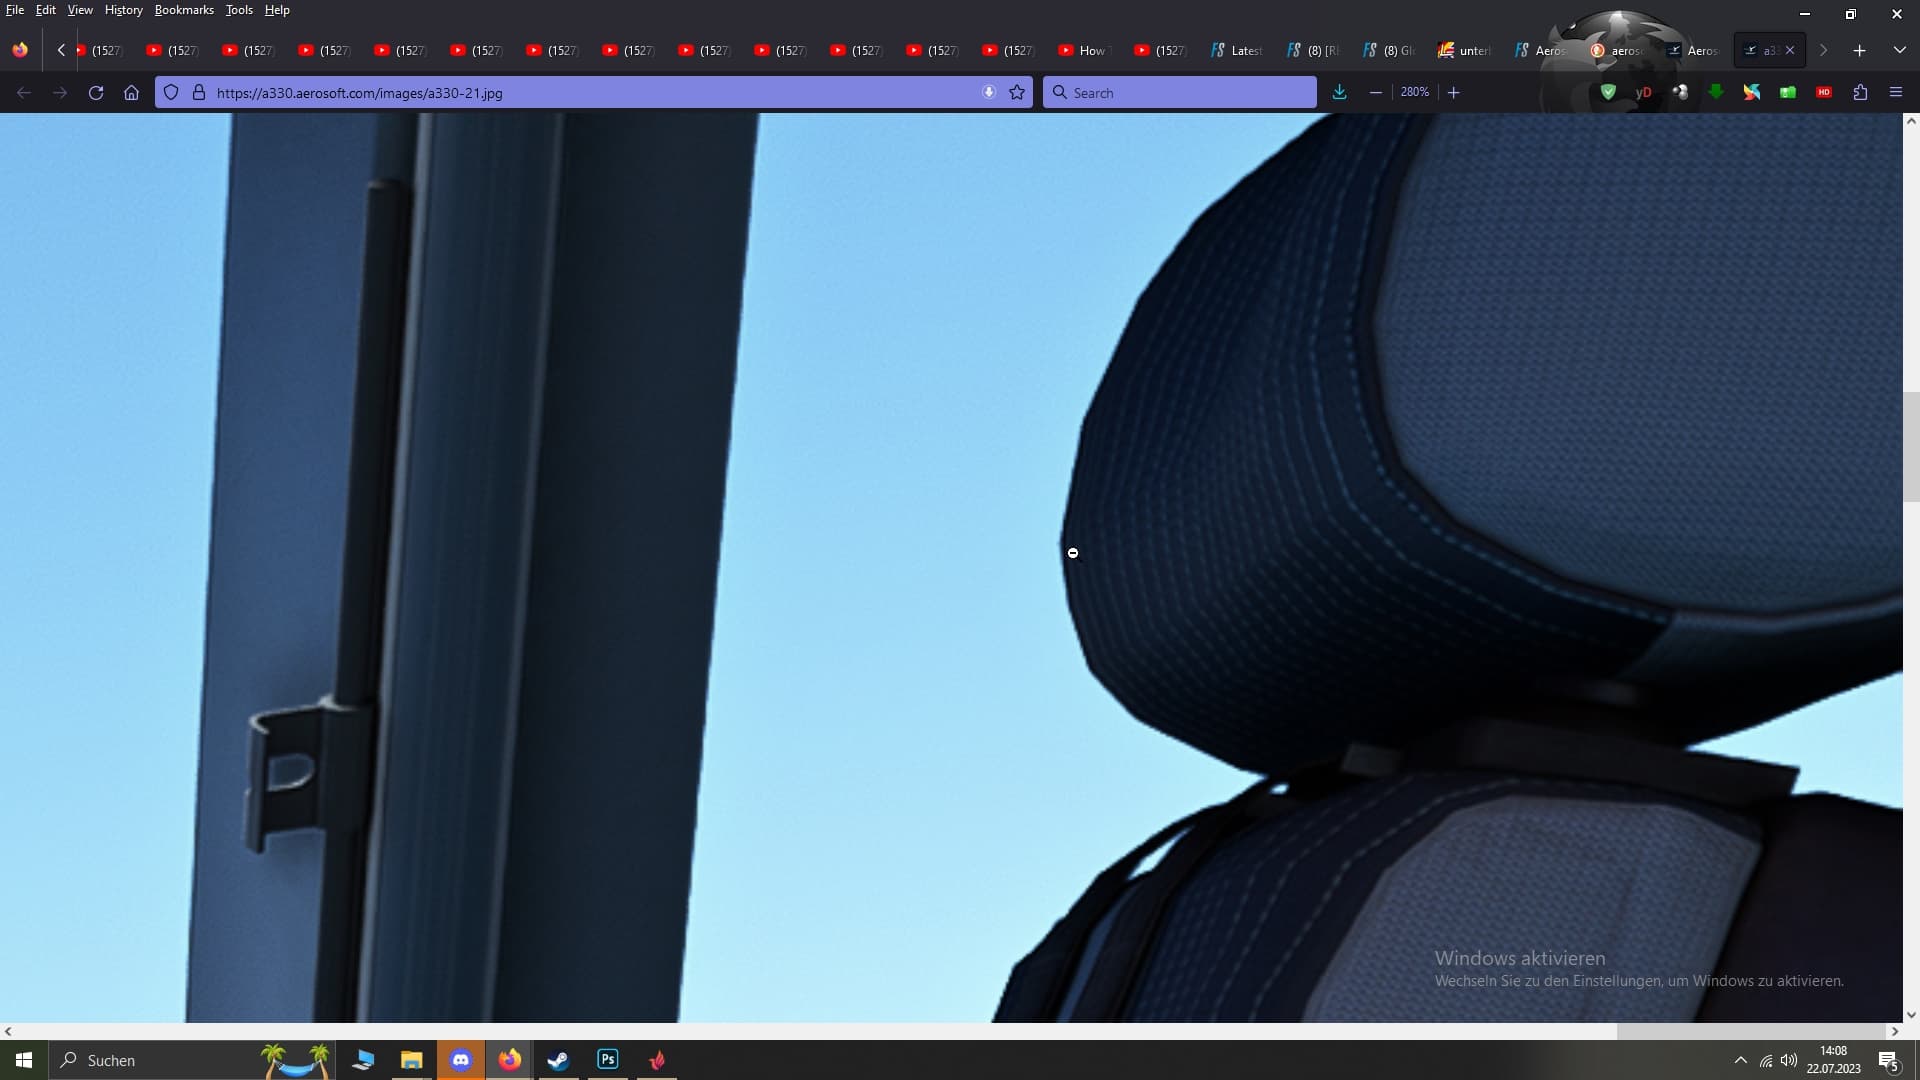
Task: Click the green down-arrow extension icon
Action: coord(1716,92)
